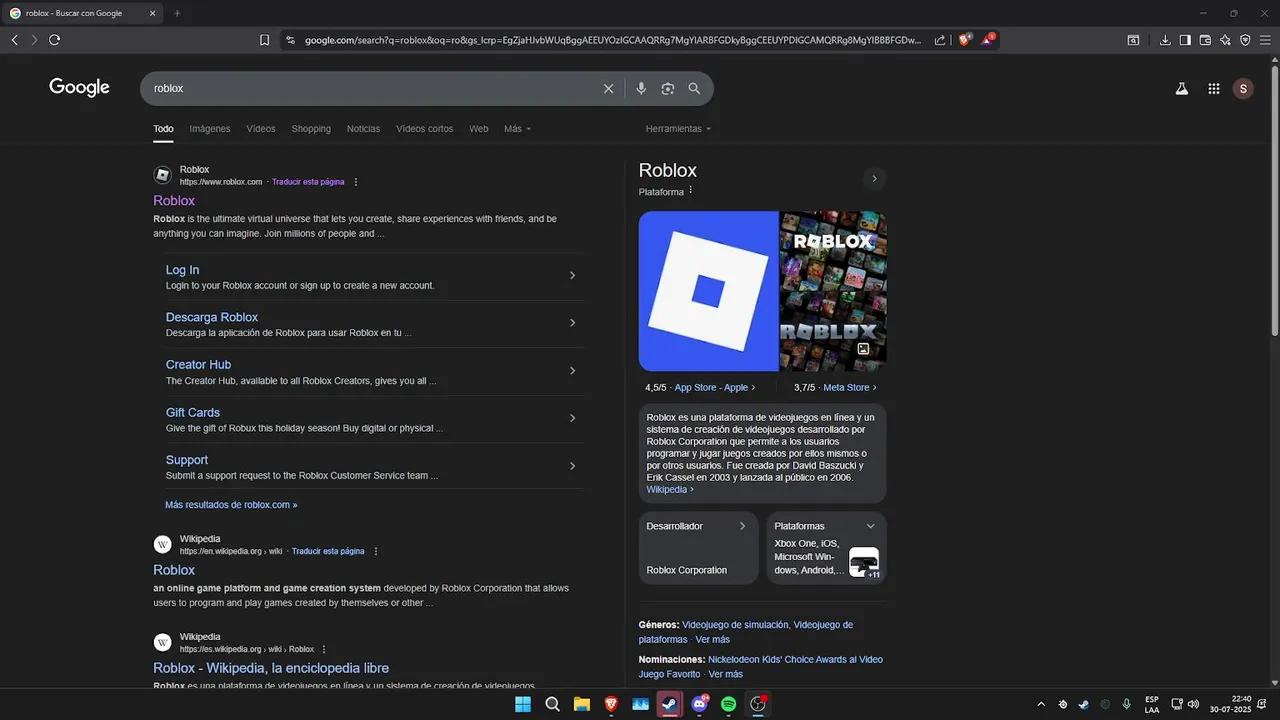Switch to Shopping results tab
1280x720 pixels.
click(x=311, y=129)
